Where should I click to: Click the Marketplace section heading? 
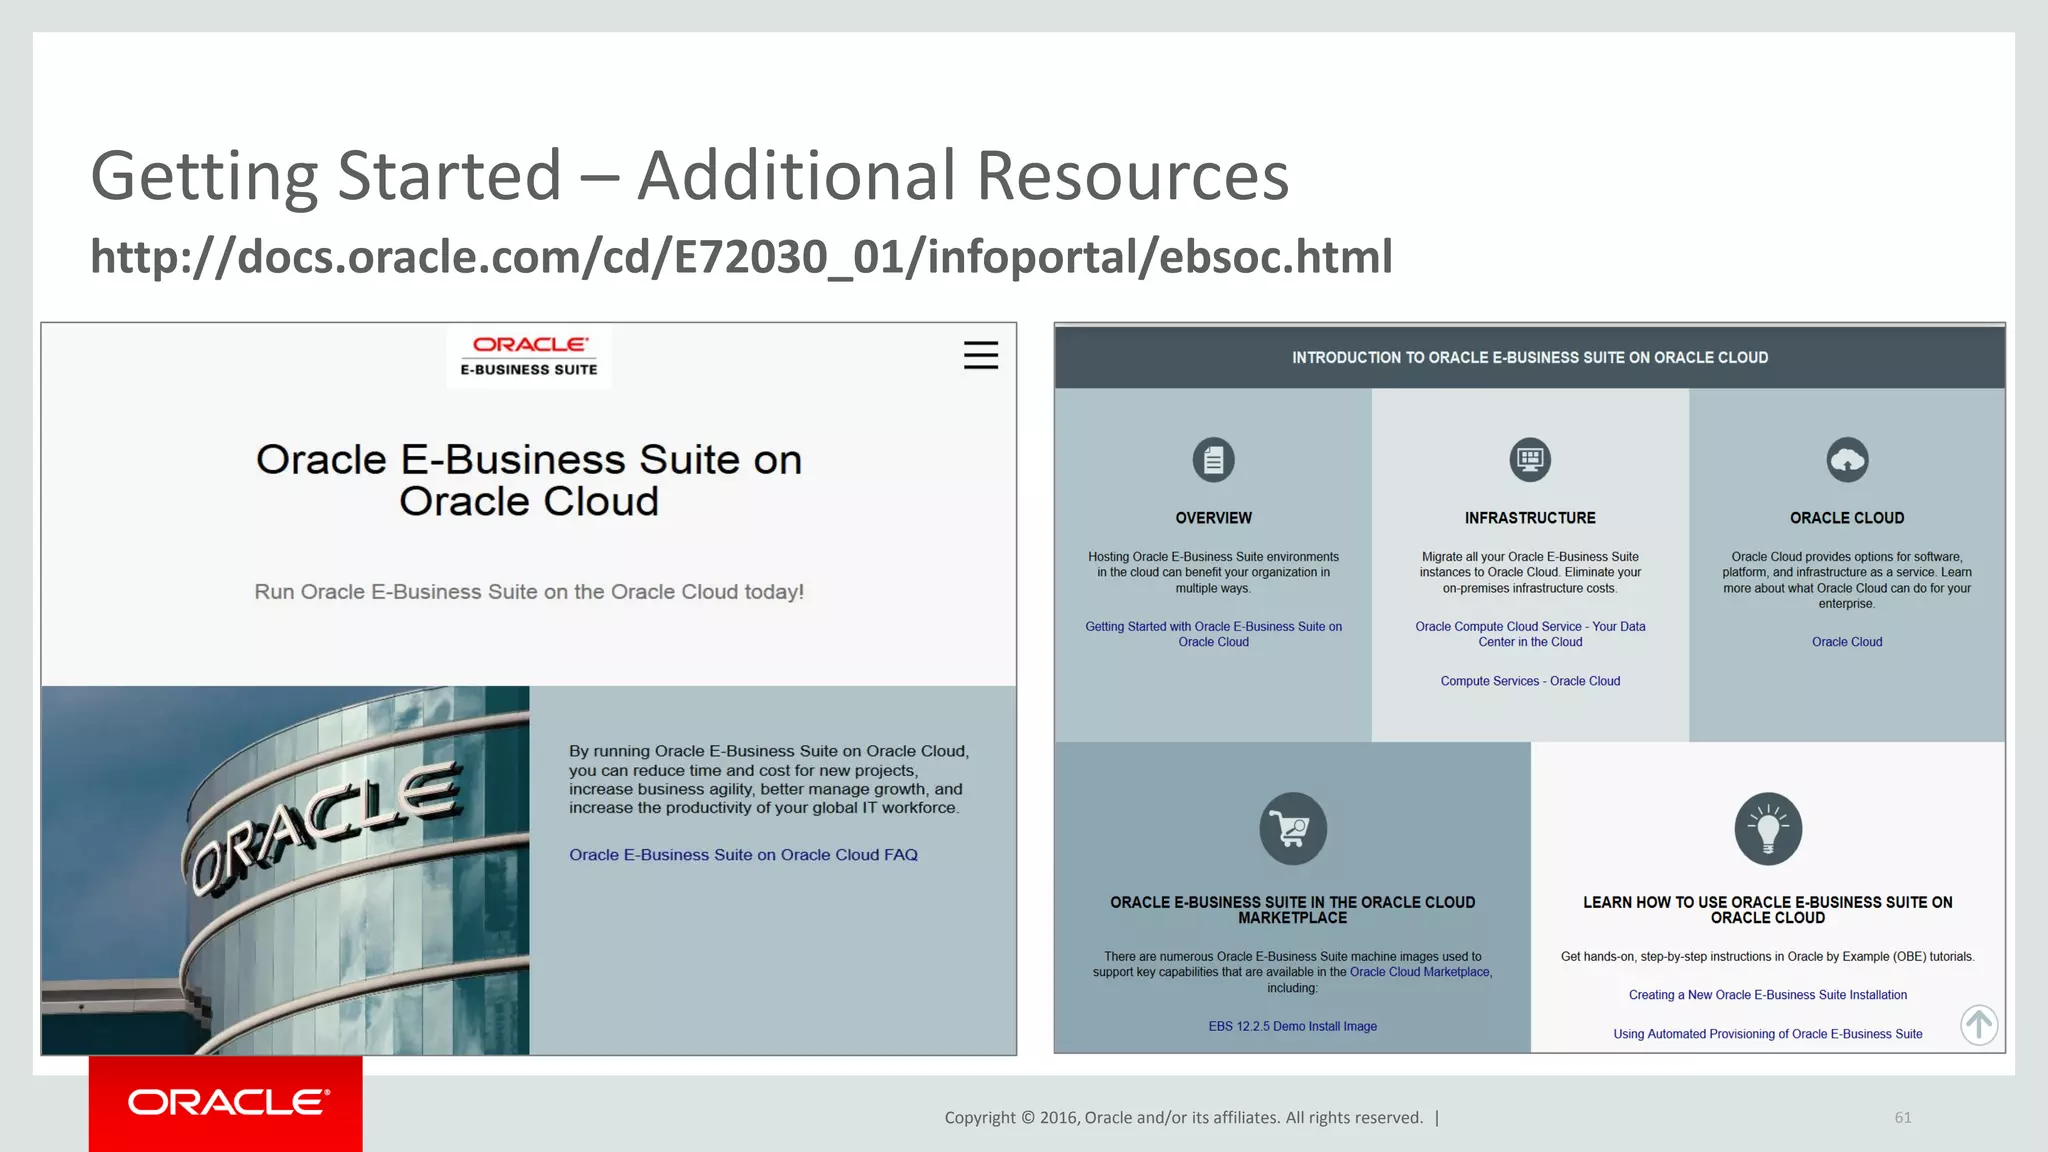click(1292, 910)
